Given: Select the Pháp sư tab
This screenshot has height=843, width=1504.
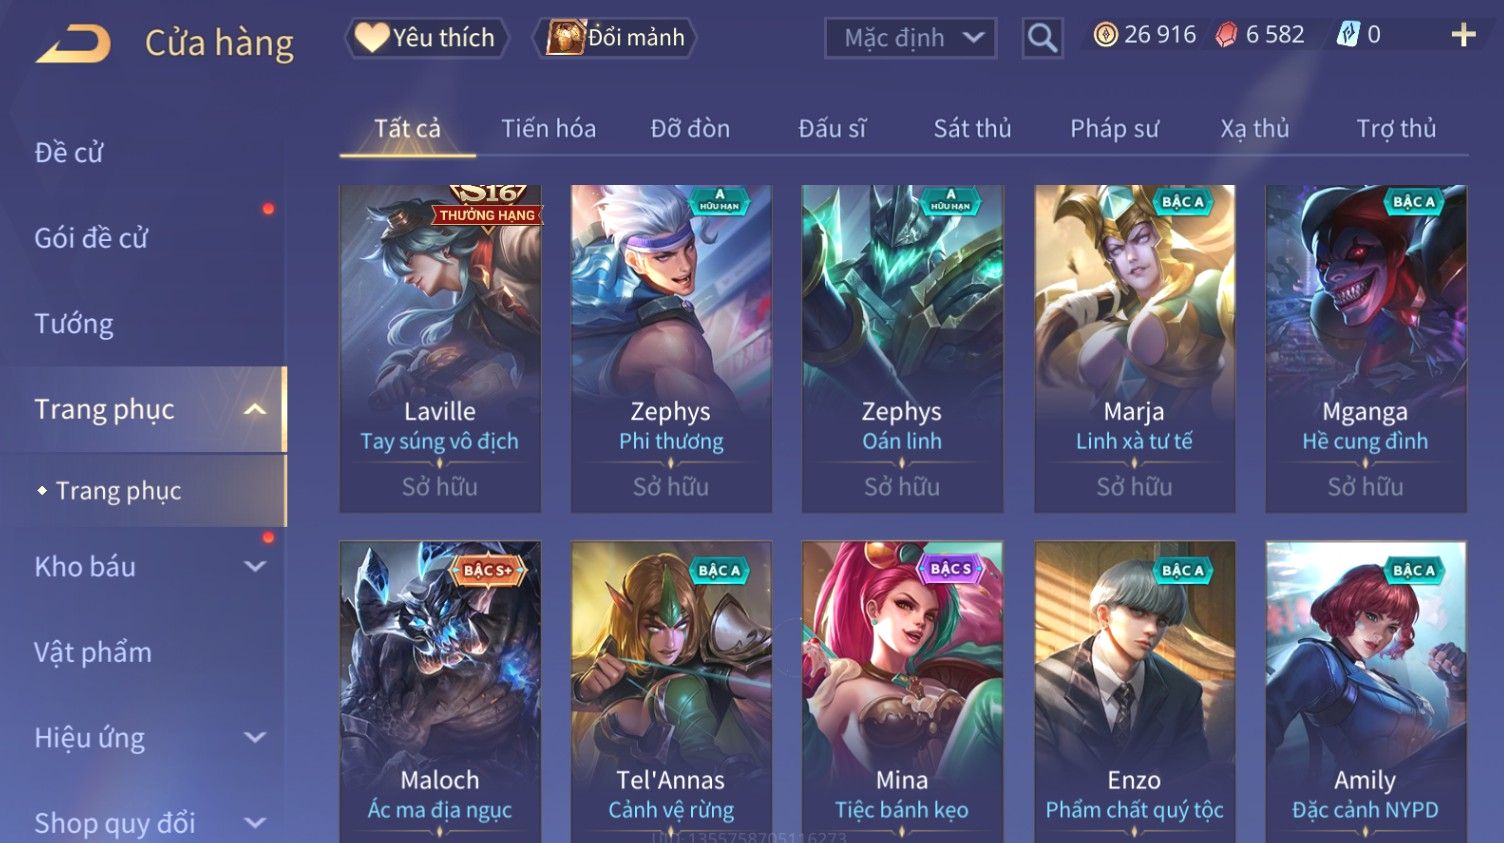Looking at the screenshot, I should [1114, 129].
